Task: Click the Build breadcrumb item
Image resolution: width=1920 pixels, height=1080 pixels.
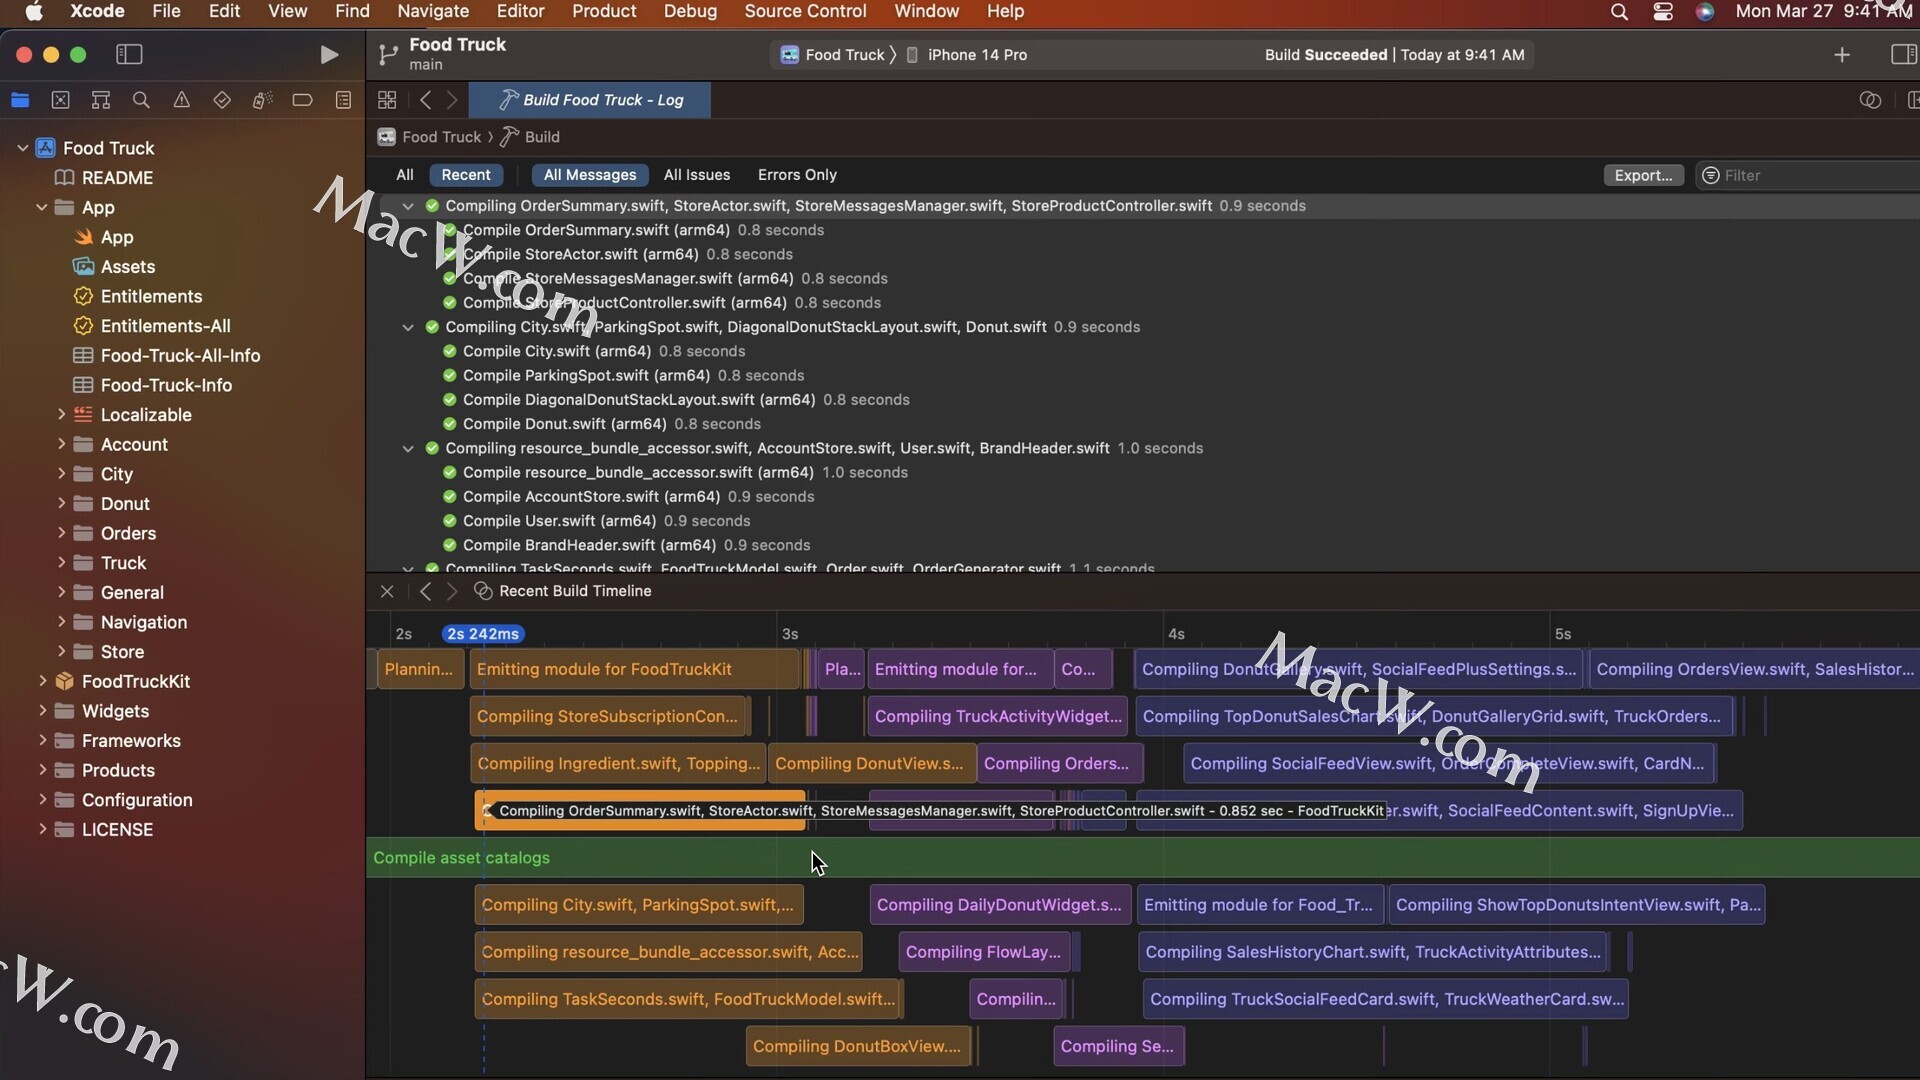Action: pos(531,137)
